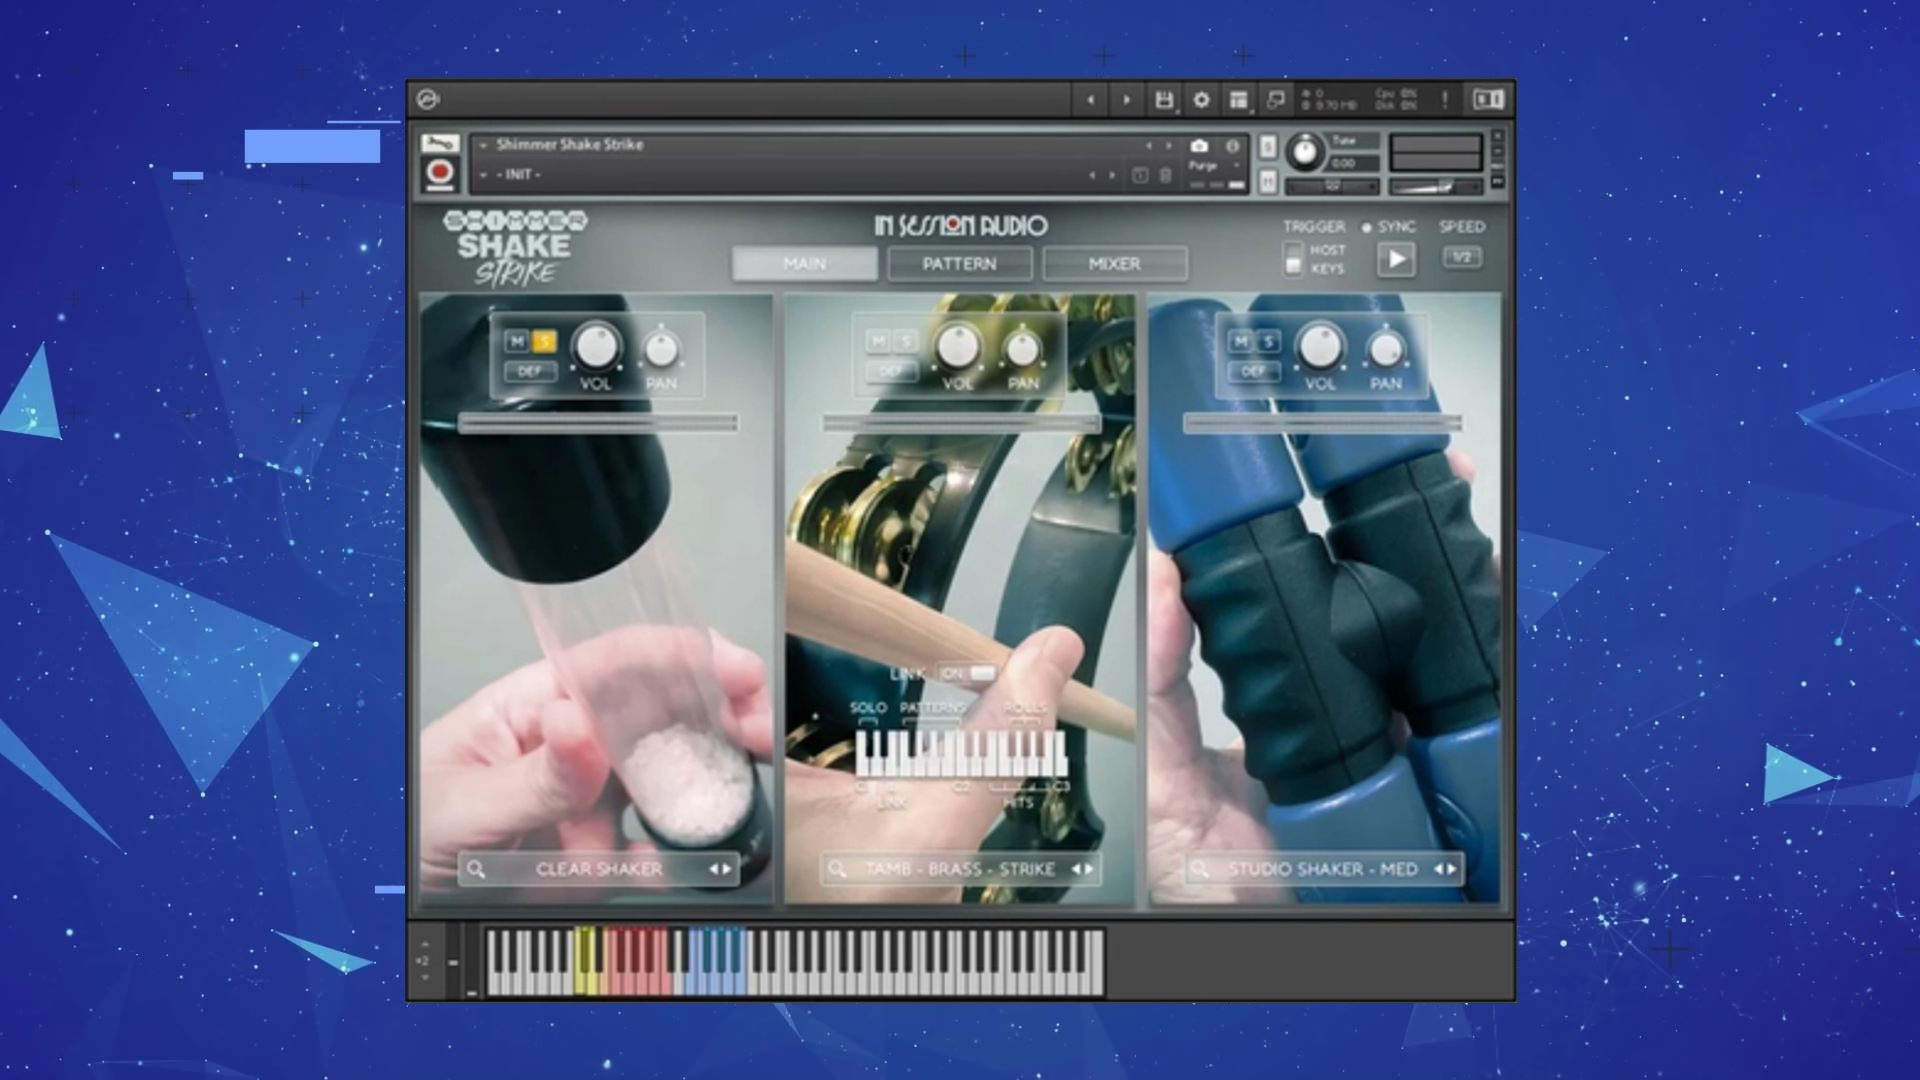
Task: Click the previous preset arrow on Shimmer Shake Strike row
Action: (x=1149, y=146)
